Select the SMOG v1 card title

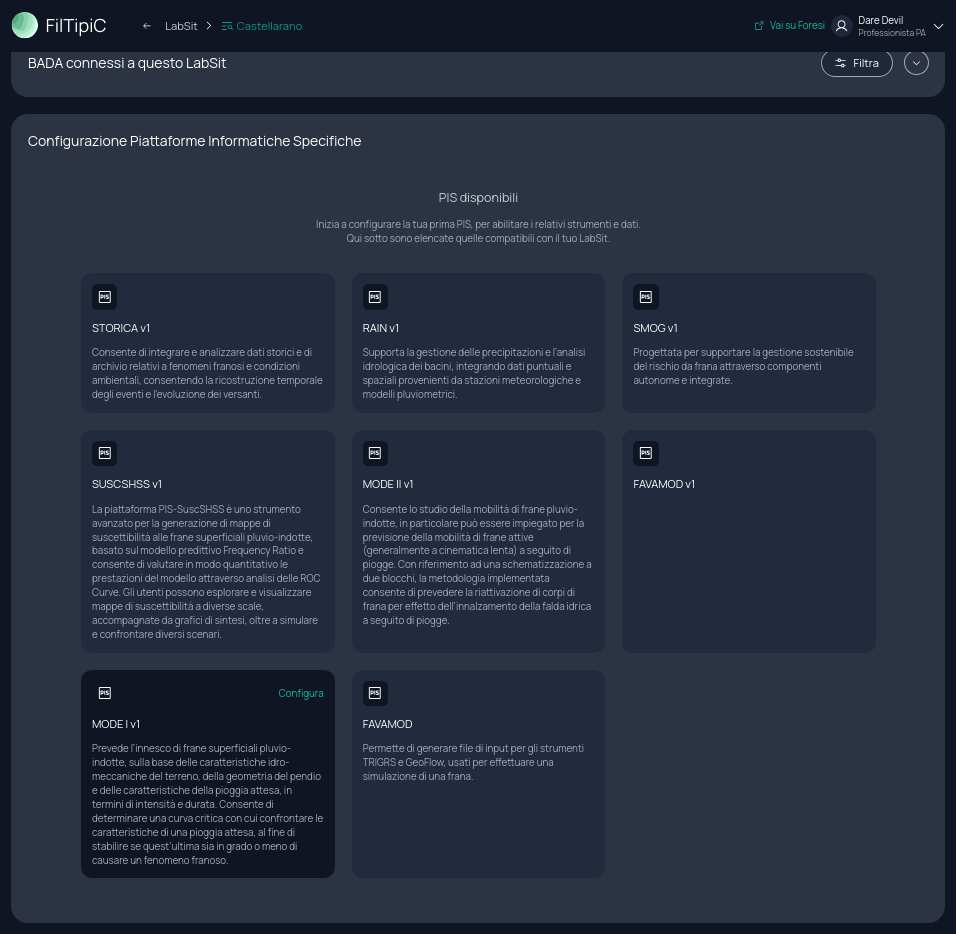tap(655, 328)
